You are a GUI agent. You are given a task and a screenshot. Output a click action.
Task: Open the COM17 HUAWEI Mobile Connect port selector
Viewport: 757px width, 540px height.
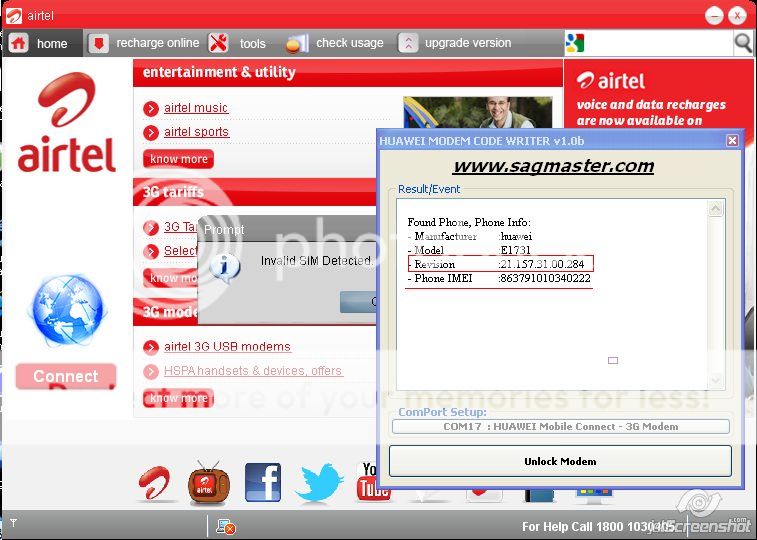tap(561, 427)
